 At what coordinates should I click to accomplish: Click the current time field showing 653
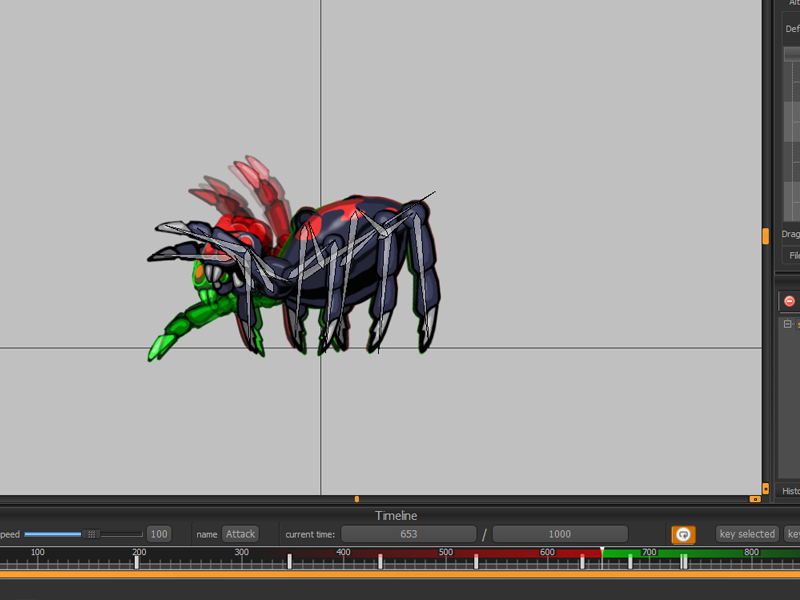tap(408, 533)
